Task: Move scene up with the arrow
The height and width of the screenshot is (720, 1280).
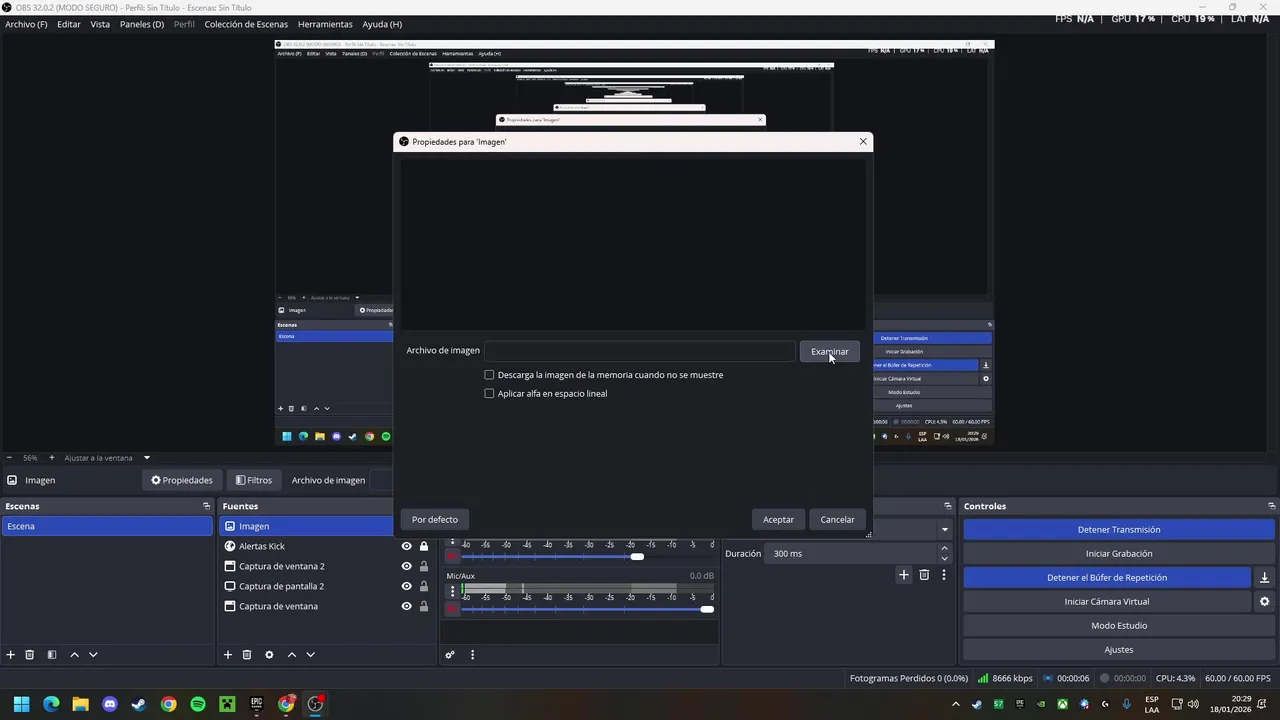Action: (74, 655)
